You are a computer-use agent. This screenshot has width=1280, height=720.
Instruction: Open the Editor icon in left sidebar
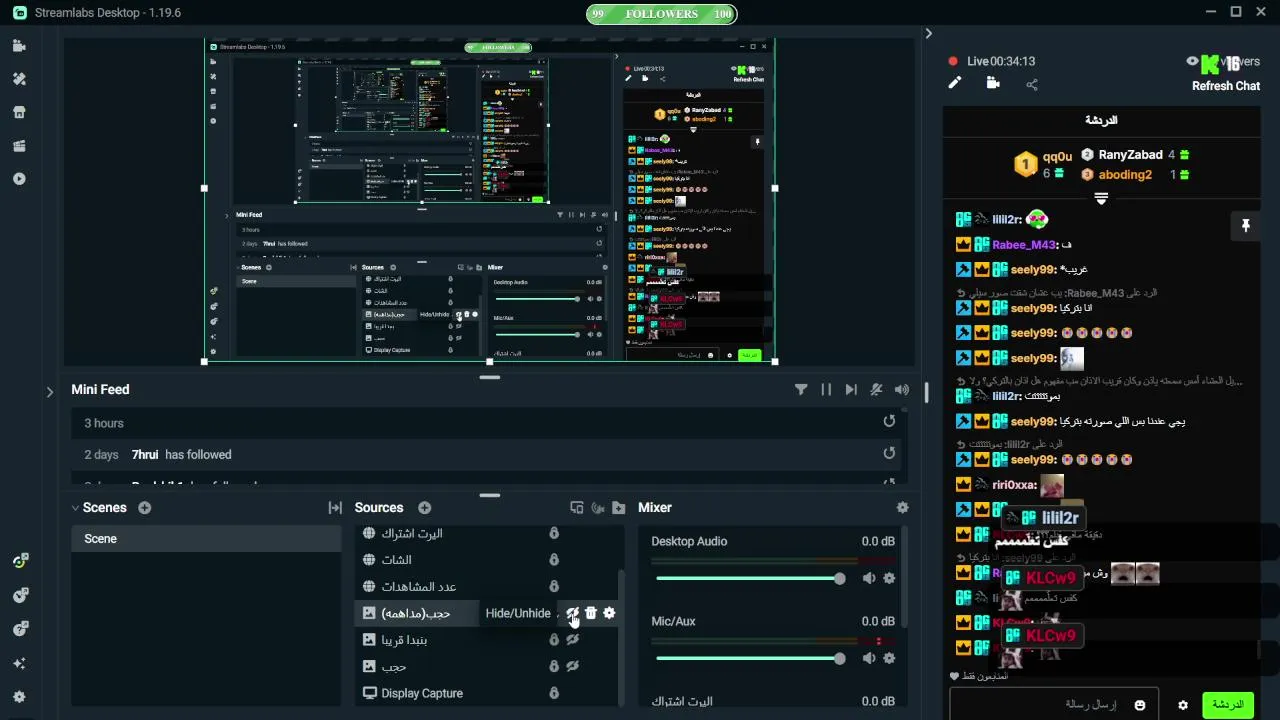(x=19, y=46)
